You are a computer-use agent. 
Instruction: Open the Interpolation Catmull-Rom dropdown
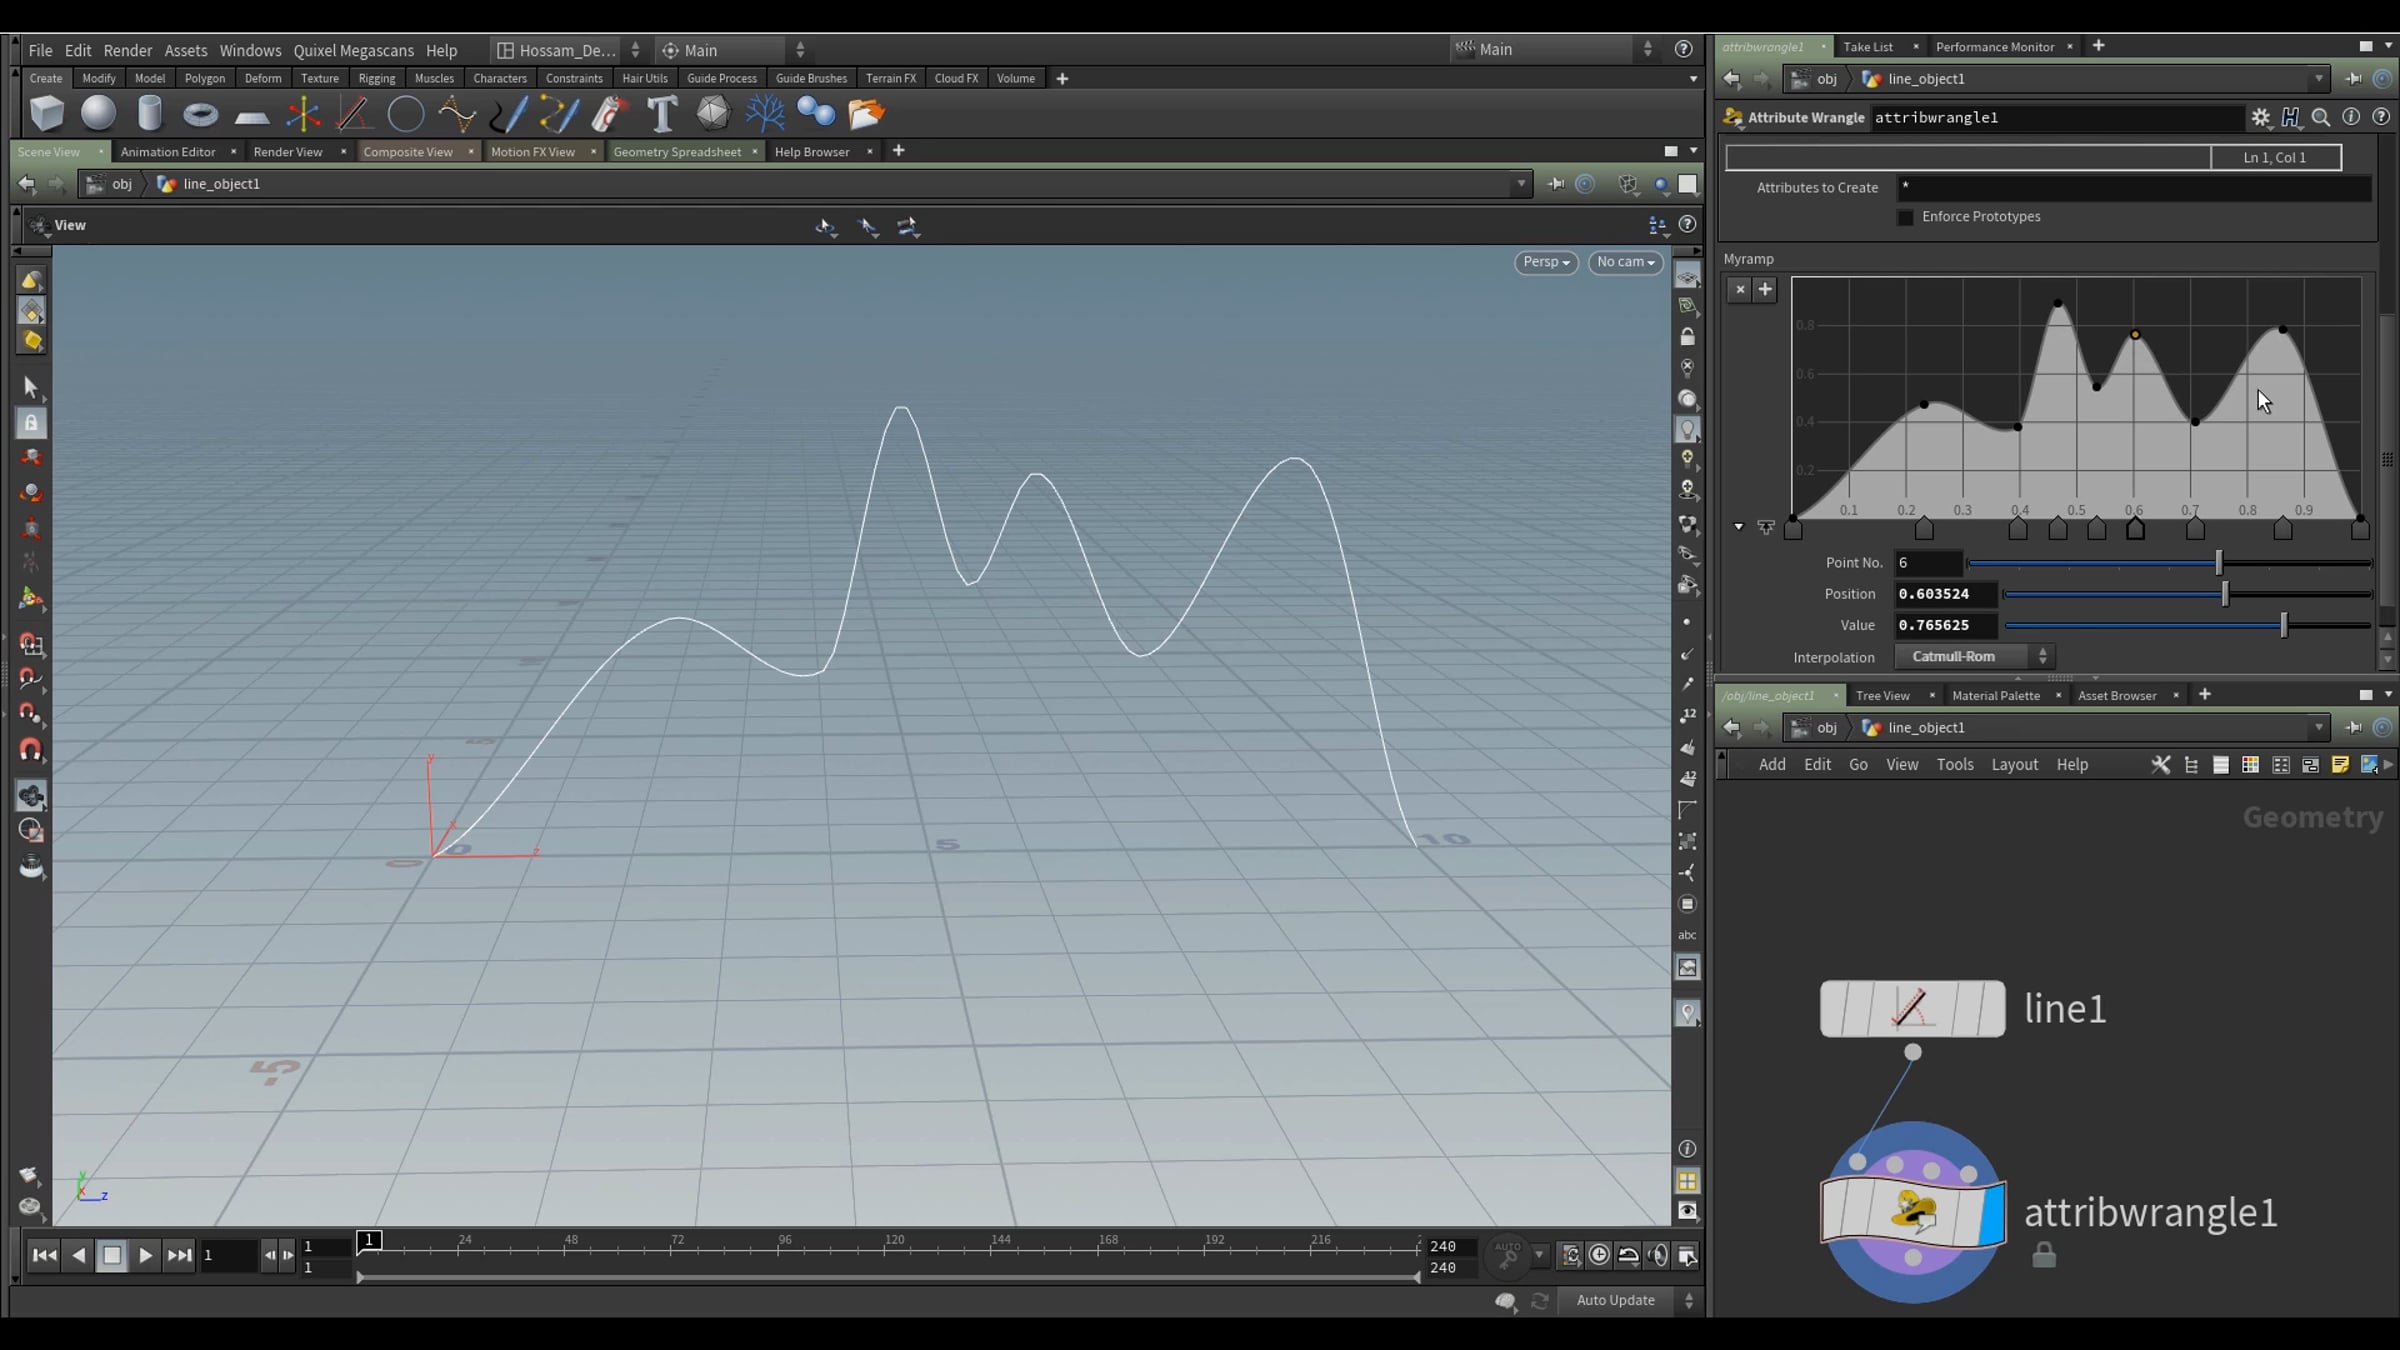click(1975, 657)
